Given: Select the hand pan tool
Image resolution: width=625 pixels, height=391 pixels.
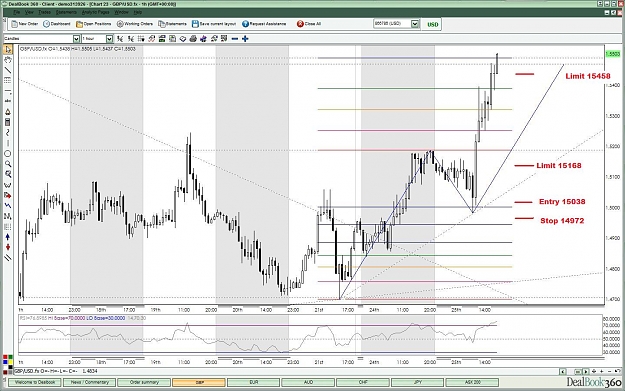Looking at the screenshot, I should (8, 60).
